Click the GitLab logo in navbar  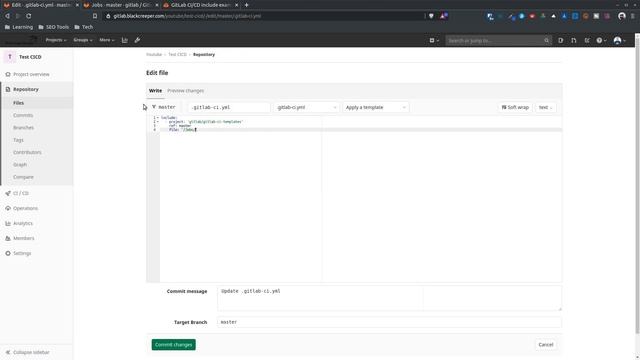click(20, 40)
